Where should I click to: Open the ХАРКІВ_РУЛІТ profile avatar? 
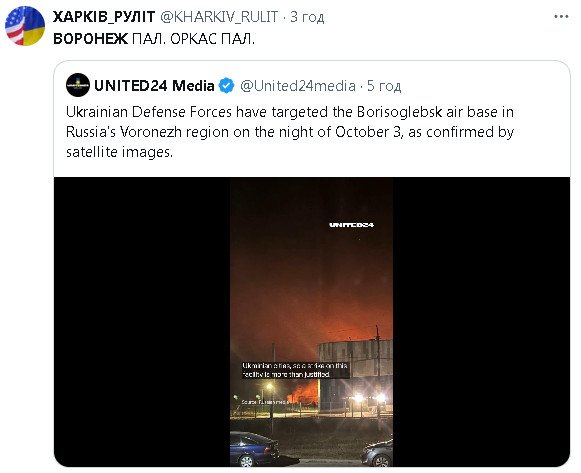pos(24,26)
